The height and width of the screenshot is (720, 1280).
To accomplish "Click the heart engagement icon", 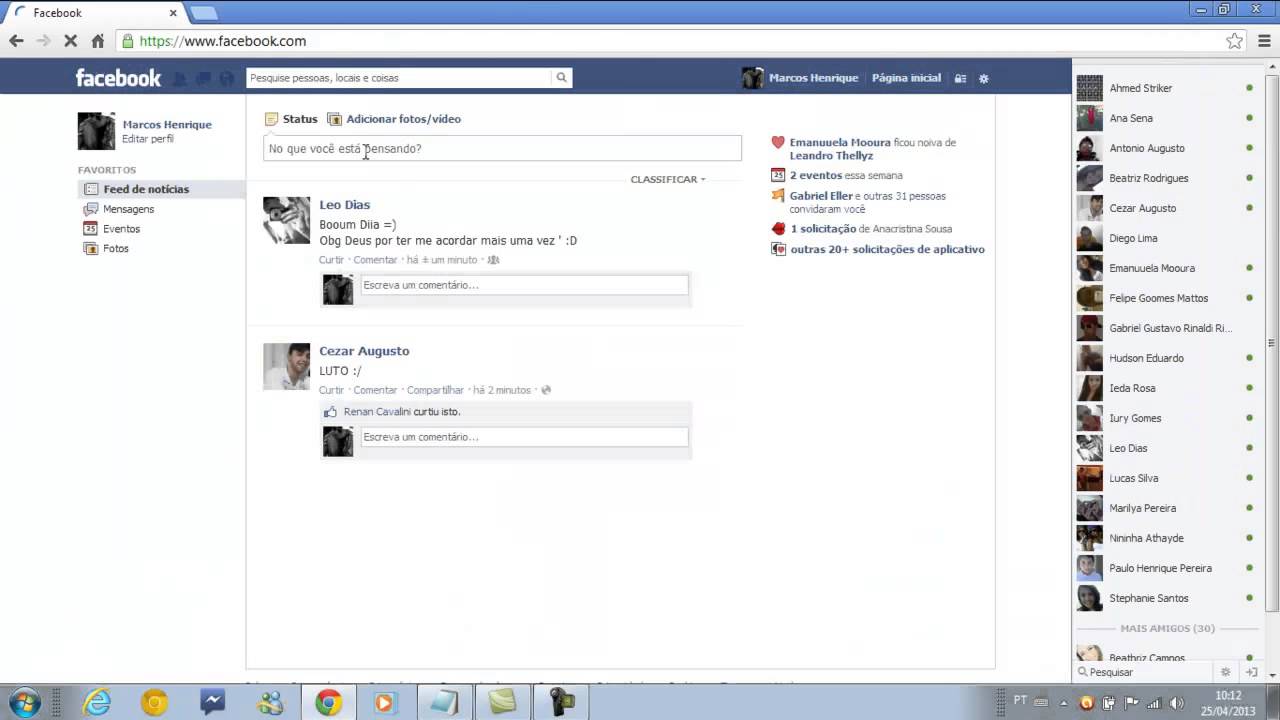I will tap(778, 143).
